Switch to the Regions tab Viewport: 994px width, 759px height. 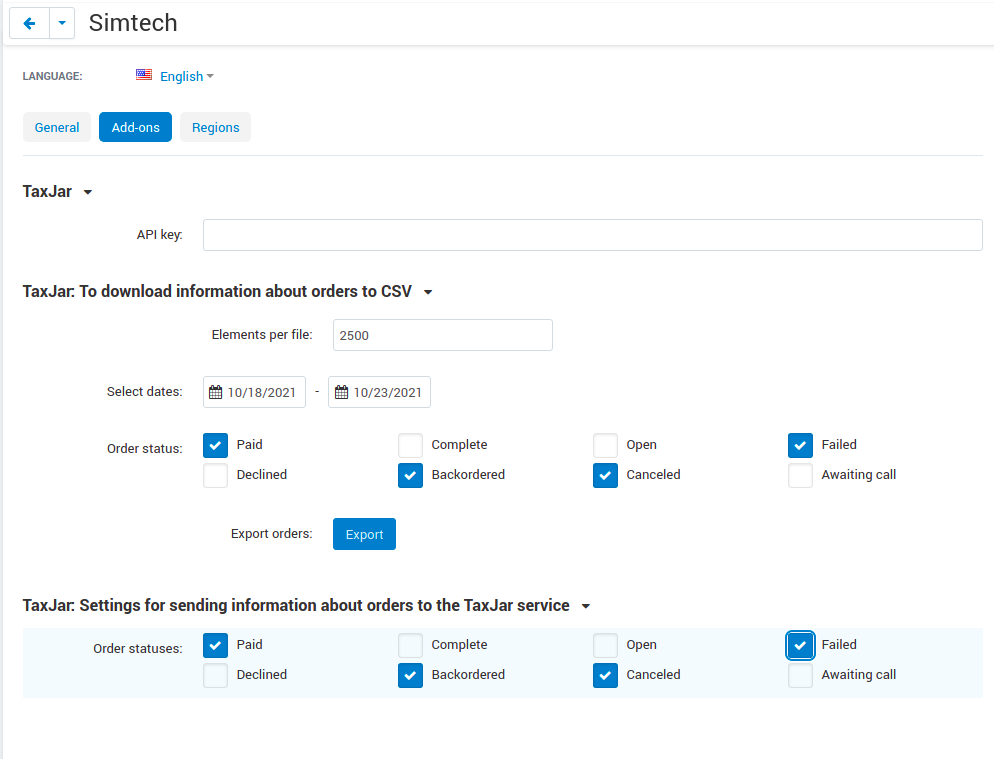(x=216, y=127)
